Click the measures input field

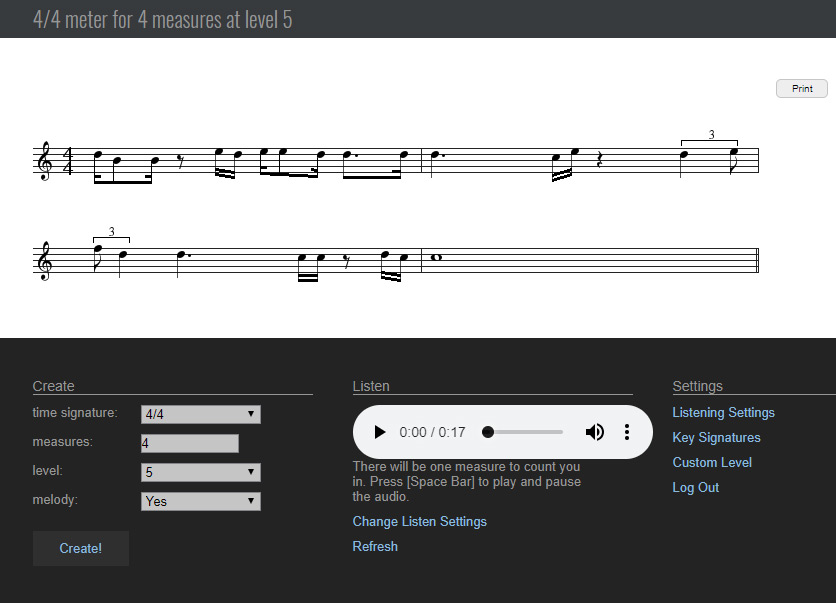tap(189, 443)
